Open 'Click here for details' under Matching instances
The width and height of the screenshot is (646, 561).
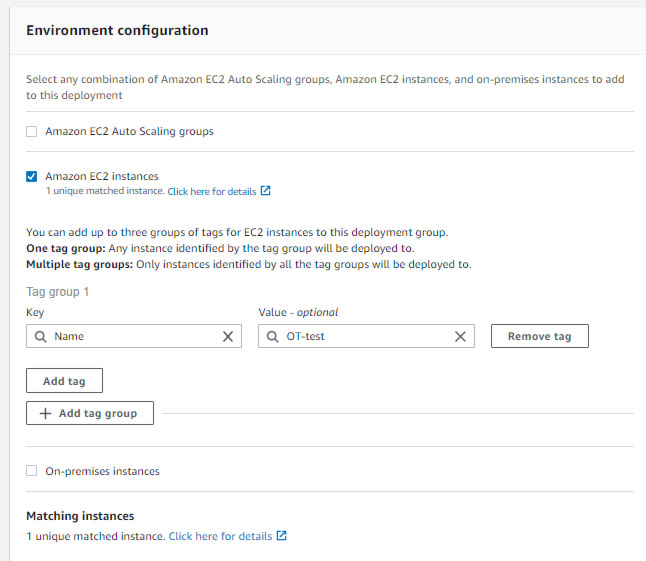click(220, 536)
